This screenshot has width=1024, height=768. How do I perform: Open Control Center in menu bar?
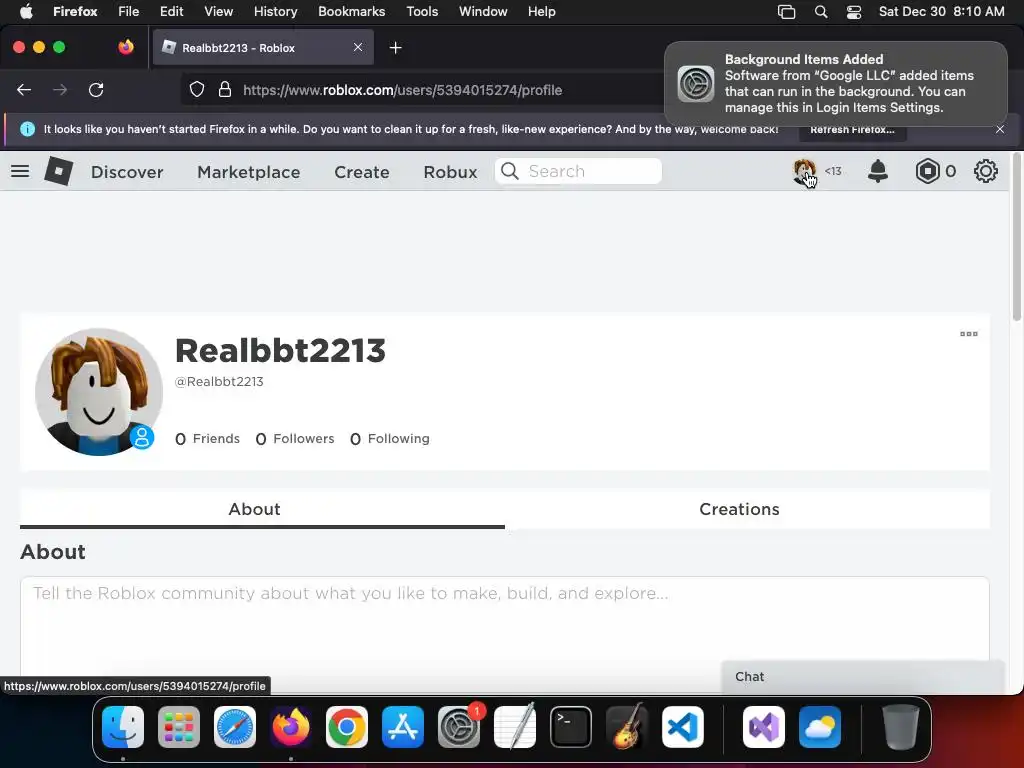854,12
